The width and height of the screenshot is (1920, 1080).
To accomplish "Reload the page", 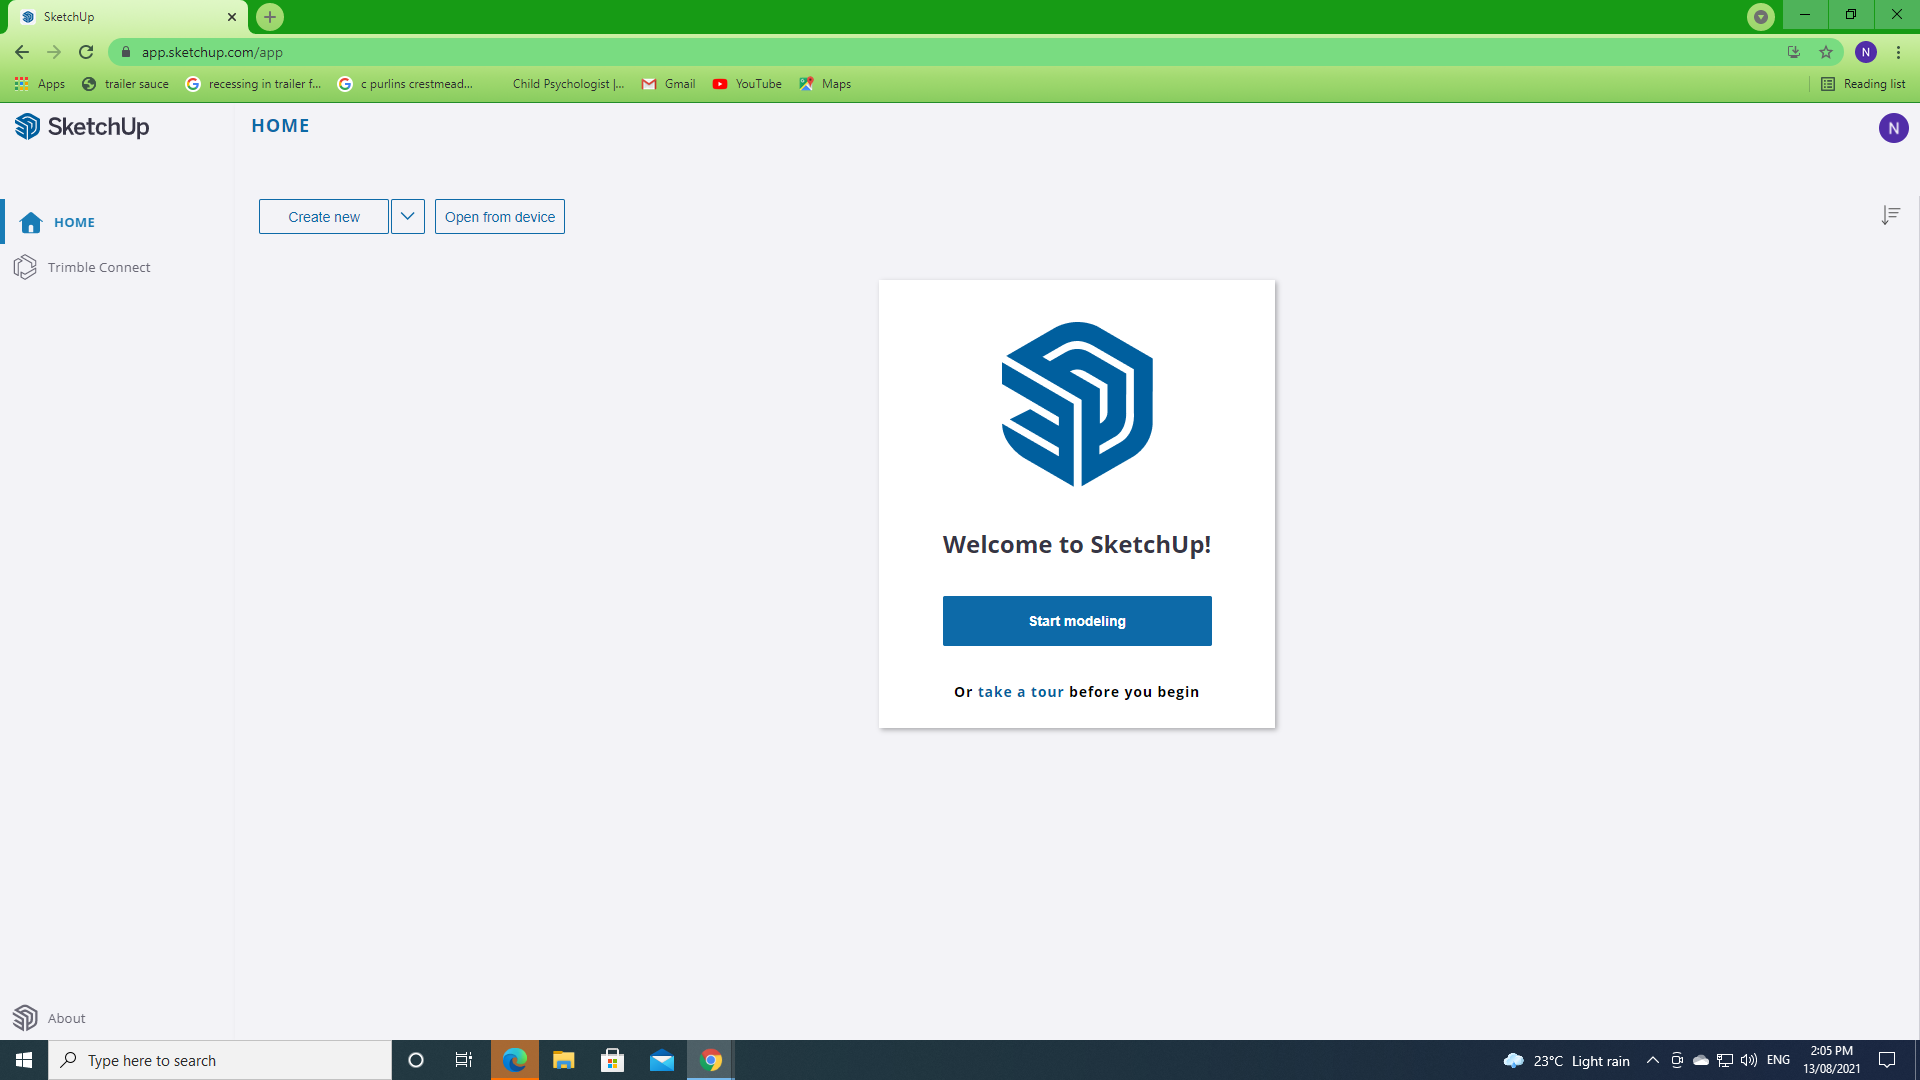I will [86, 52].
